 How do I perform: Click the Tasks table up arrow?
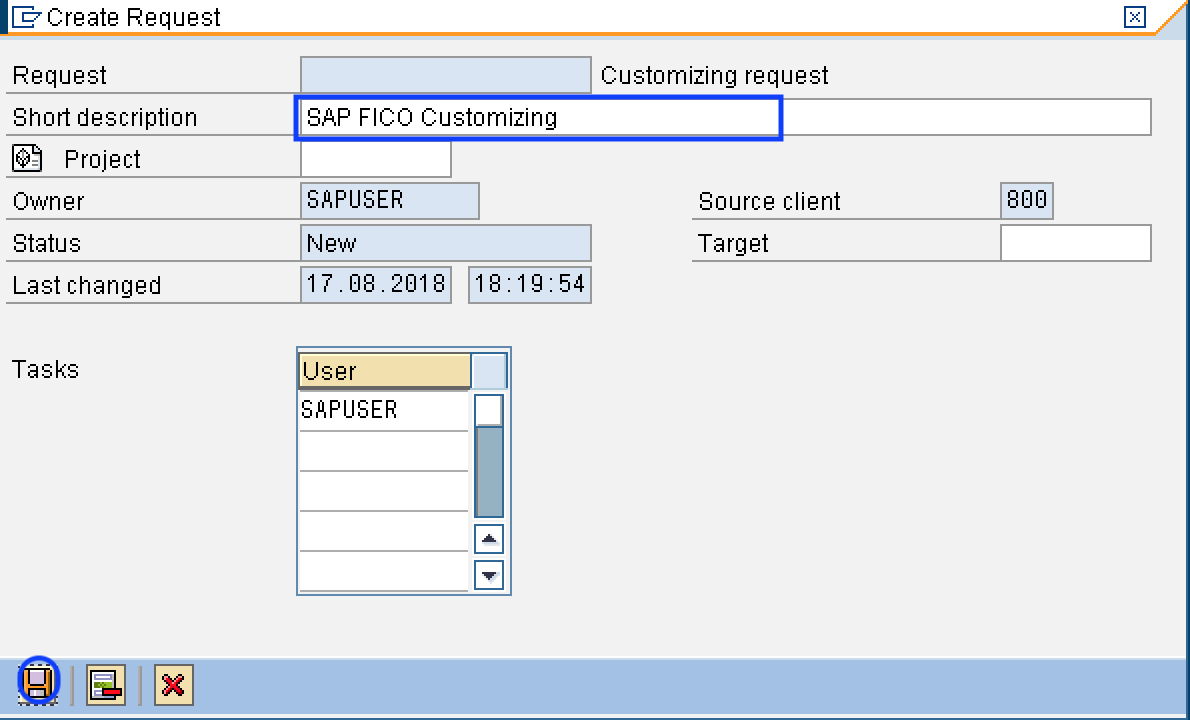(489, 539)
